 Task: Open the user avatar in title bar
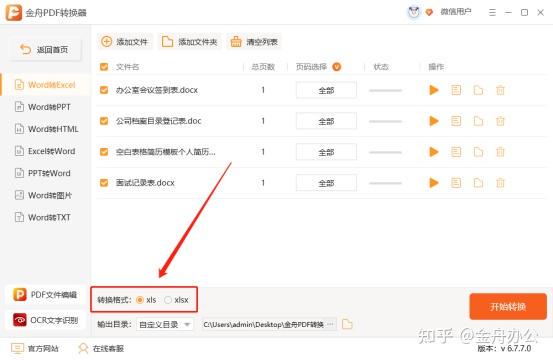coord(414,12)
